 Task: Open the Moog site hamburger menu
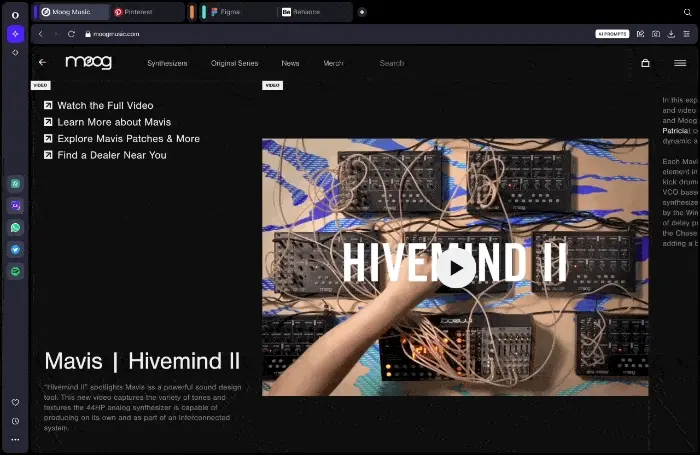click(x=680, y=63)
